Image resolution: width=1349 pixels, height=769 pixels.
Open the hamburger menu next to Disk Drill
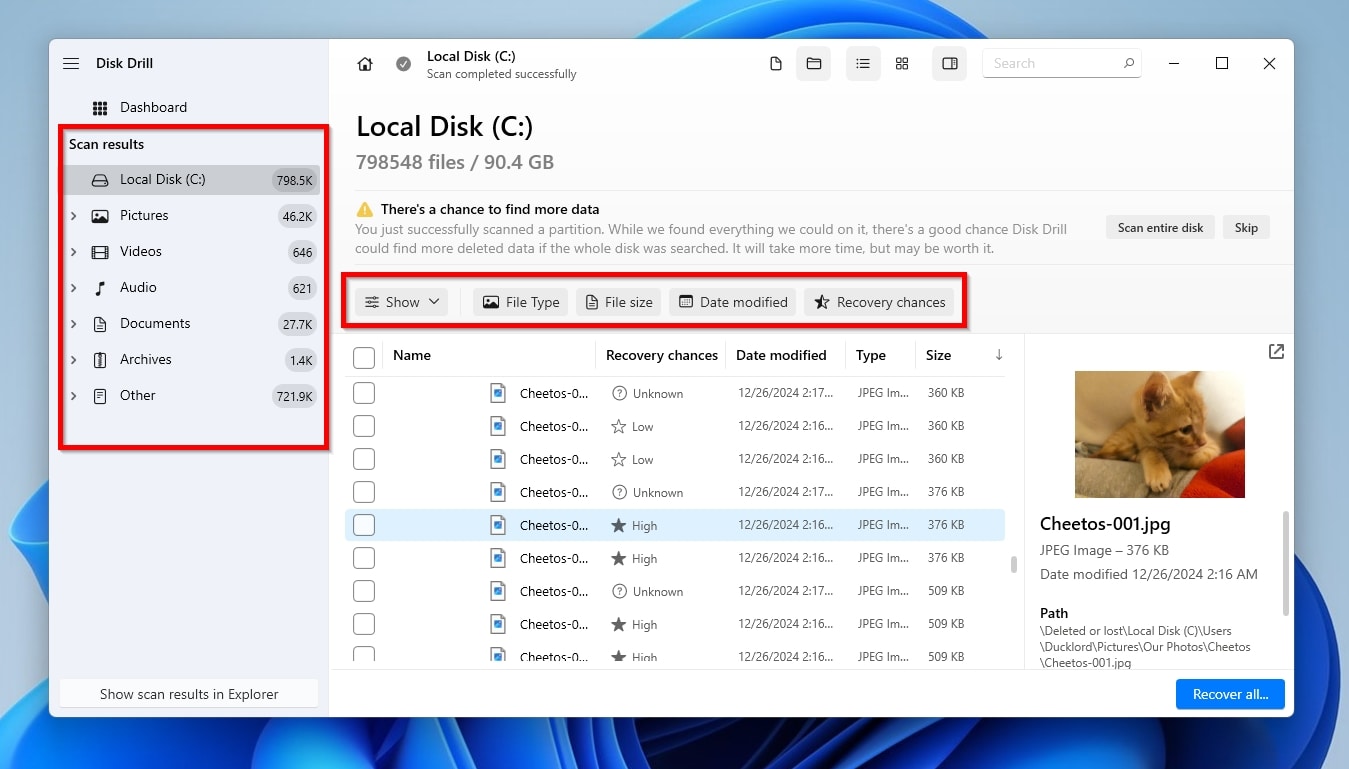71,64
